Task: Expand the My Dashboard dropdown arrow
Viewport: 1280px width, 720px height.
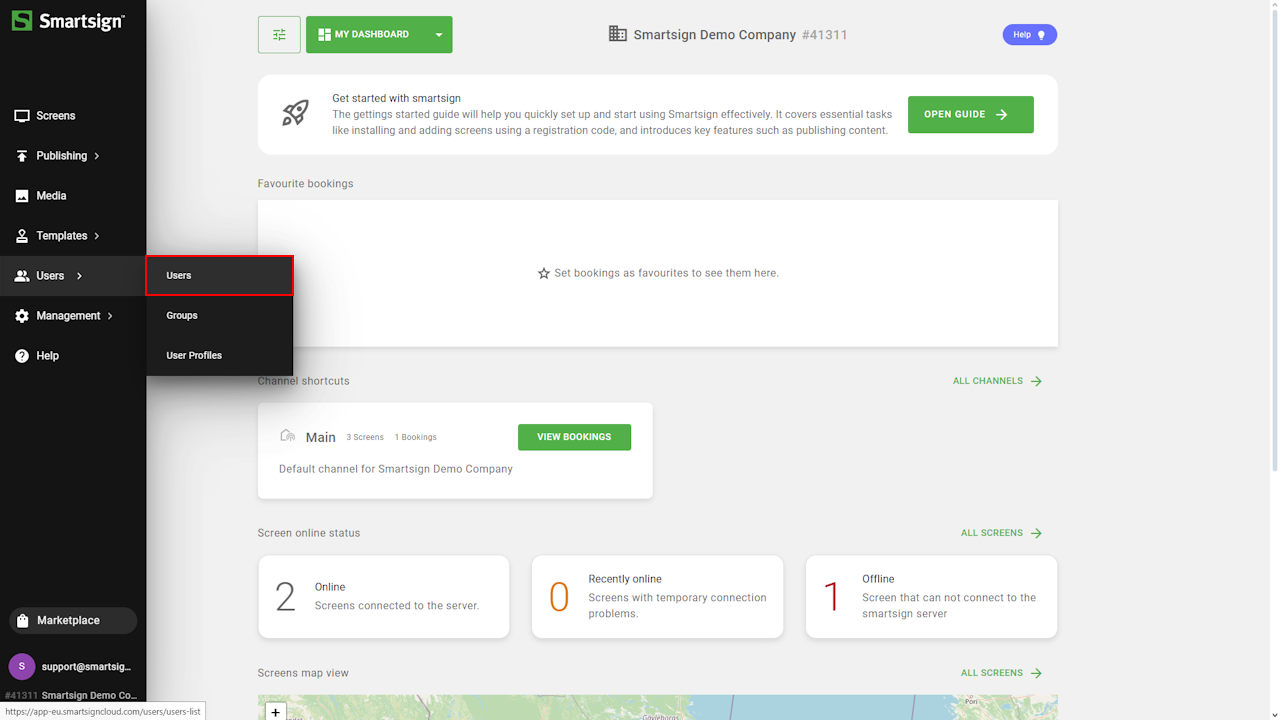Action: (438, 35)
